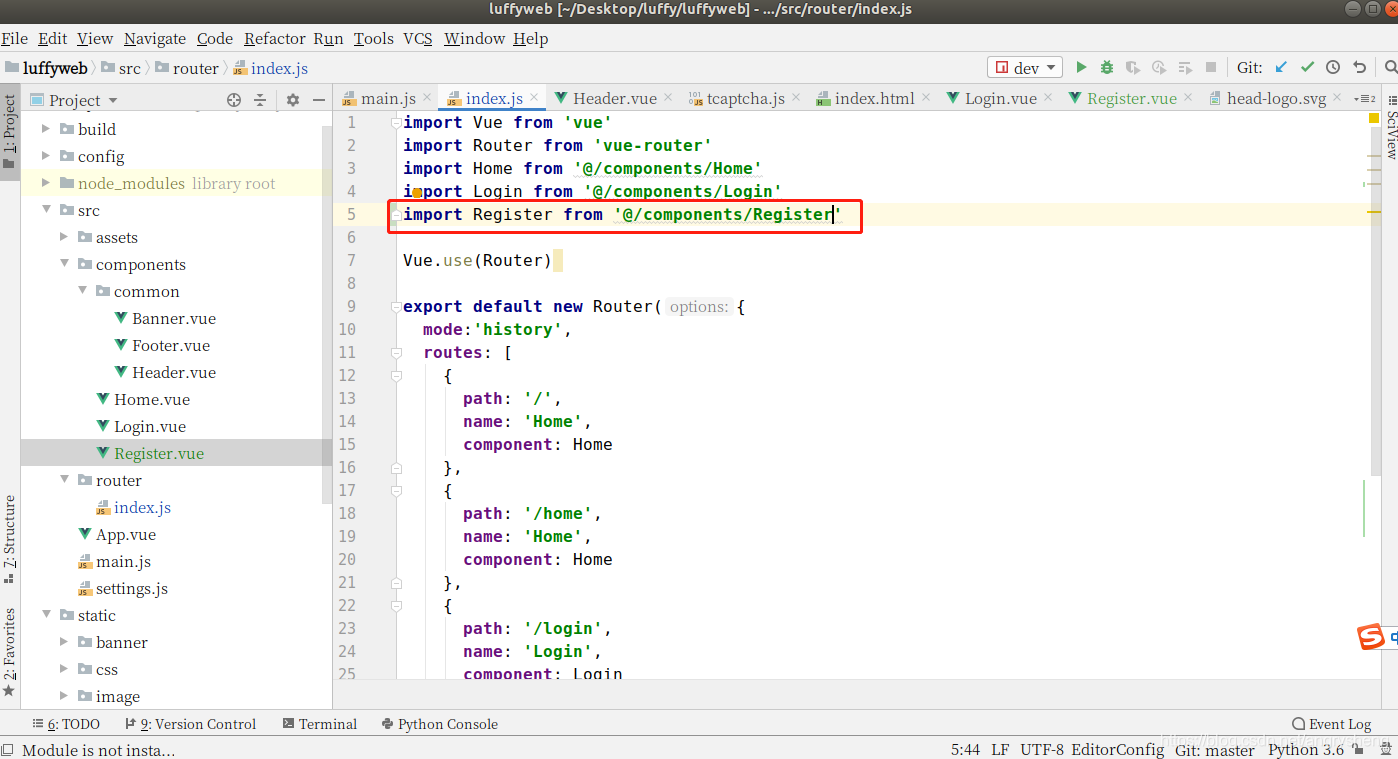Click the Git Commit green checkmark

pyautogui.click(x=1307, y=67)
